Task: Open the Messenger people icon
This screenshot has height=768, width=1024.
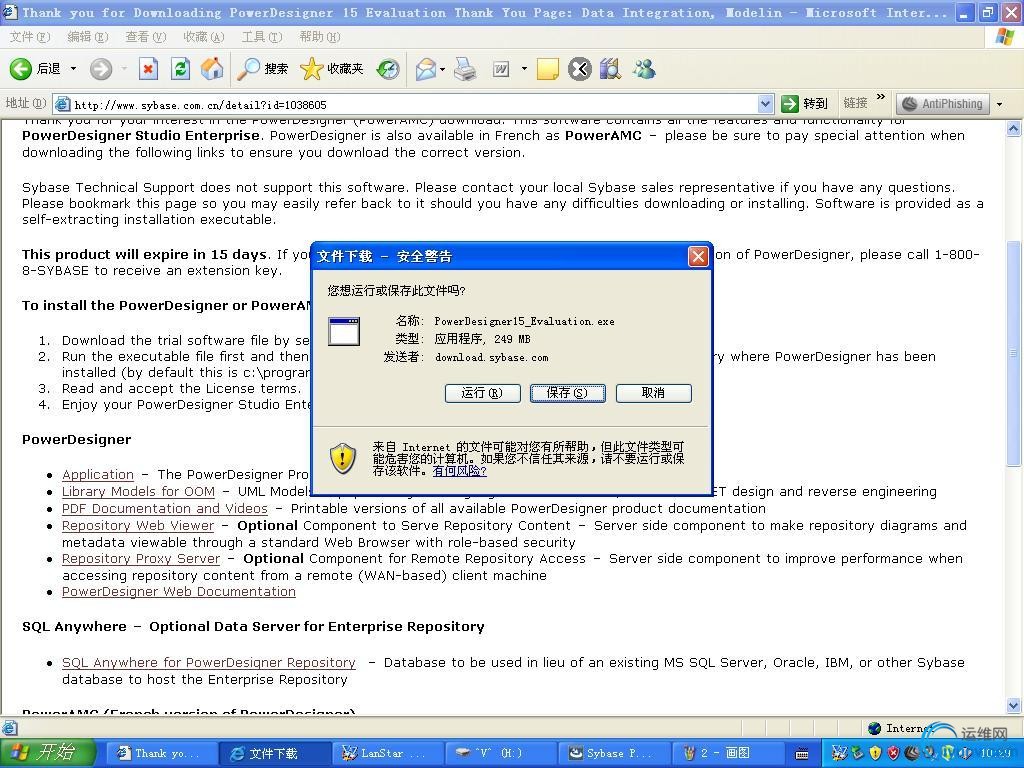Action: click(x=644, y=69)
